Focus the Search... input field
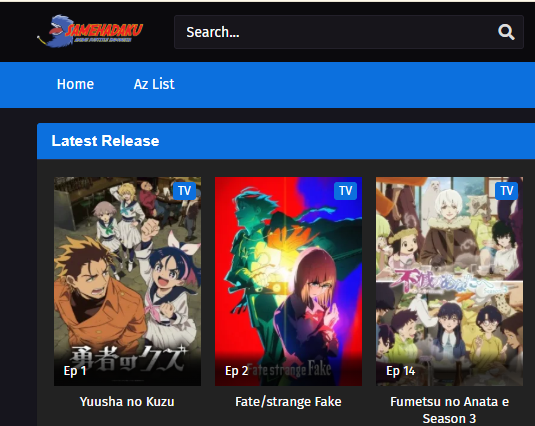535x426 pixels. pyautogui.click(x=349, y=32)
